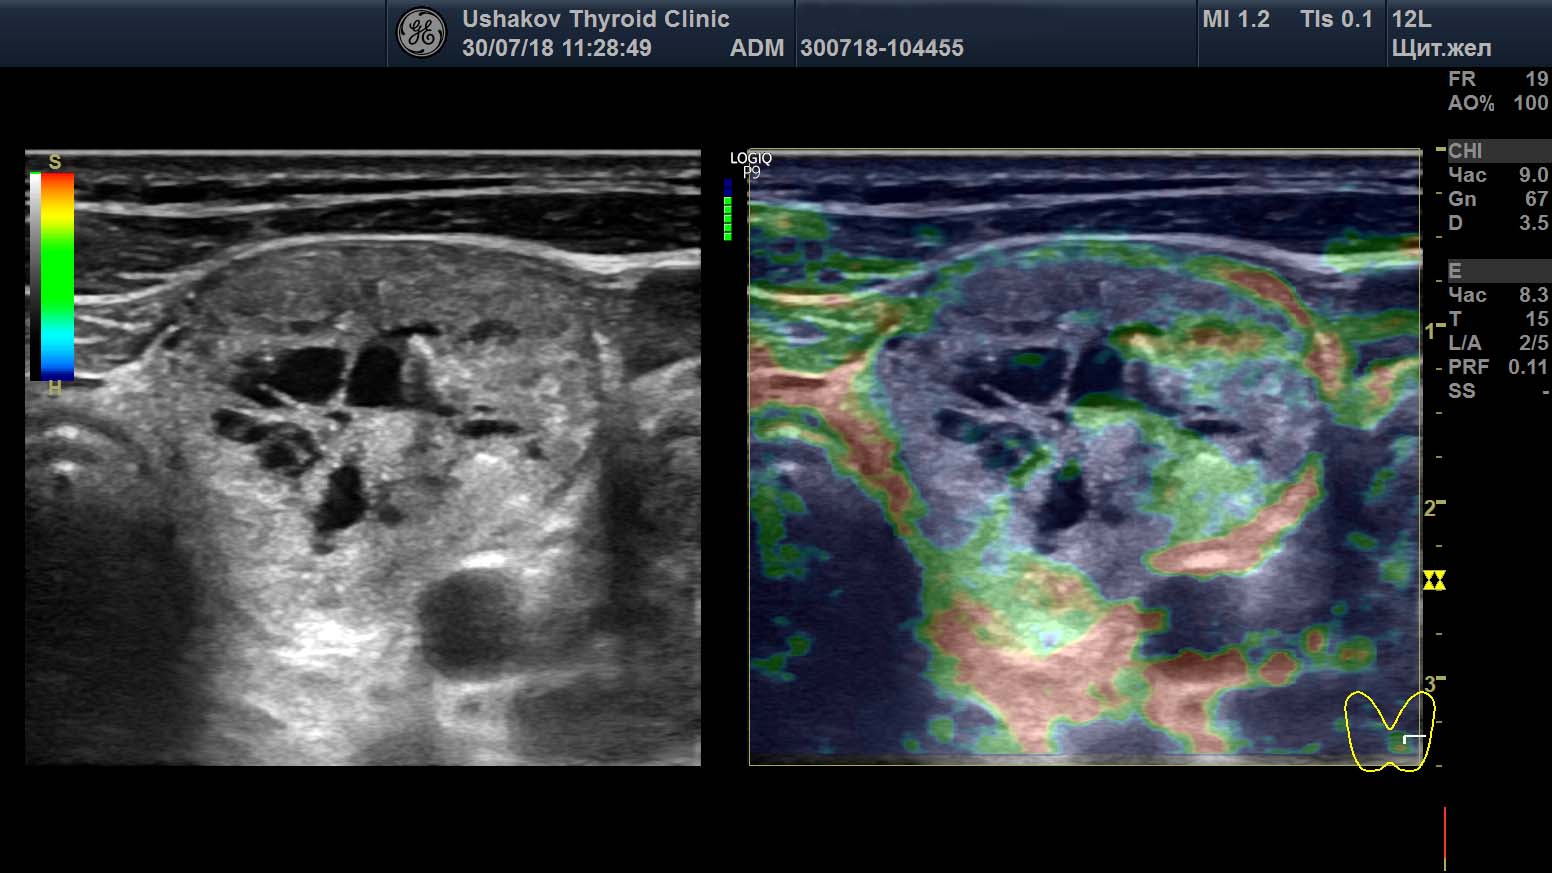Click the LOGIQ P9 label
This screenshot has width=1552, height=873.
[751, 165]
